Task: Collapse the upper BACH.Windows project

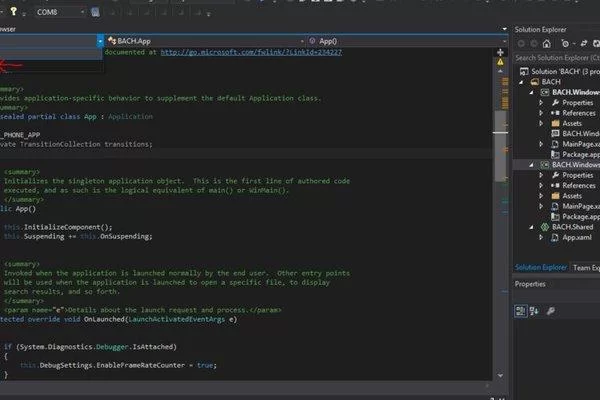Action: tap(532, 92)
